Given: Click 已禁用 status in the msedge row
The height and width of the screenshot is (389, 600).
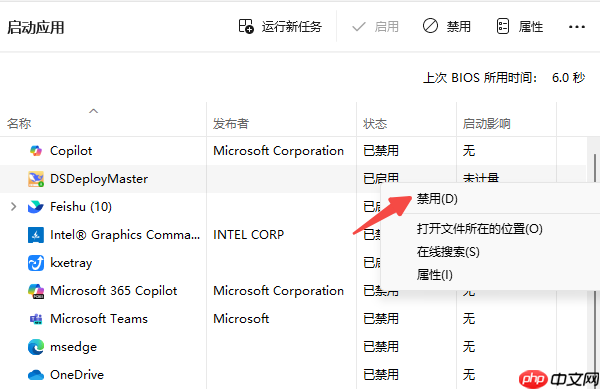Looking at the screenshot, I should [381, 347].
